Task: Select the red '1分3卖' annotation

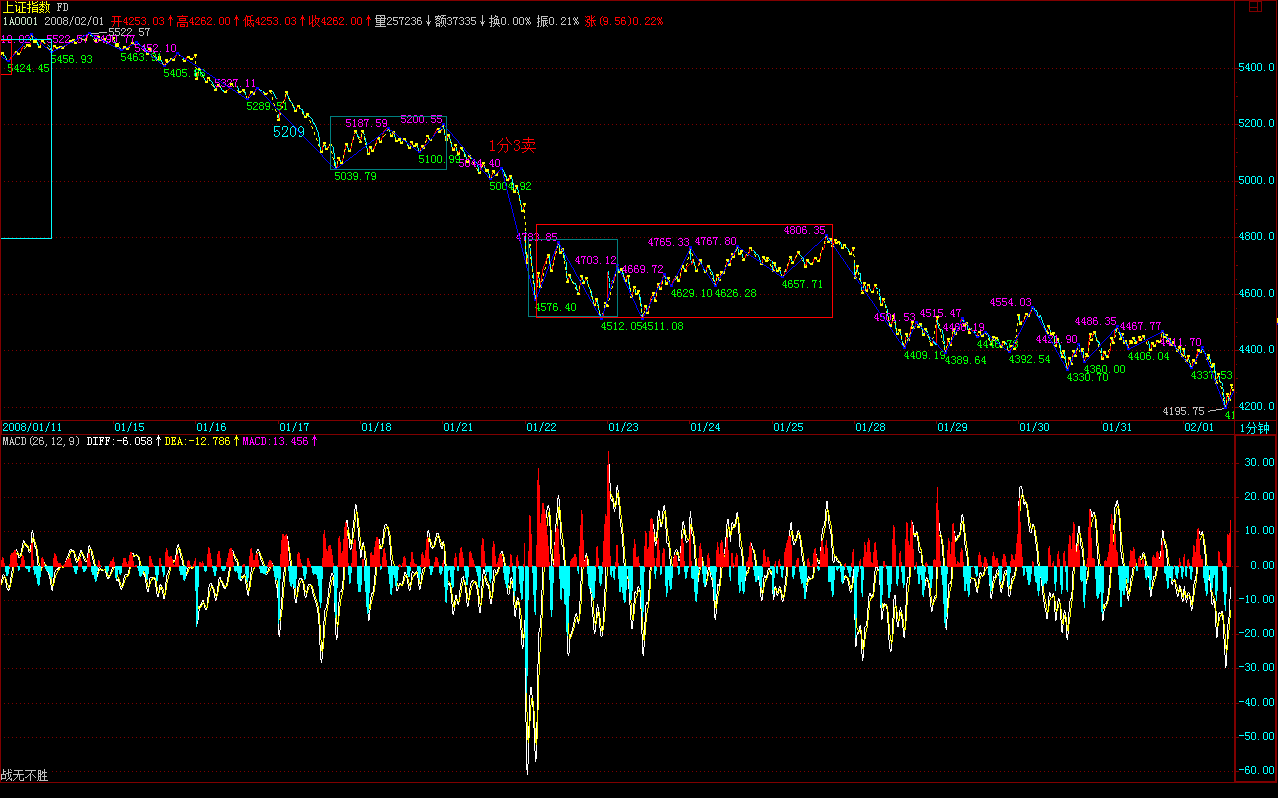Action: pyautogui.click(x=512, y=146)
